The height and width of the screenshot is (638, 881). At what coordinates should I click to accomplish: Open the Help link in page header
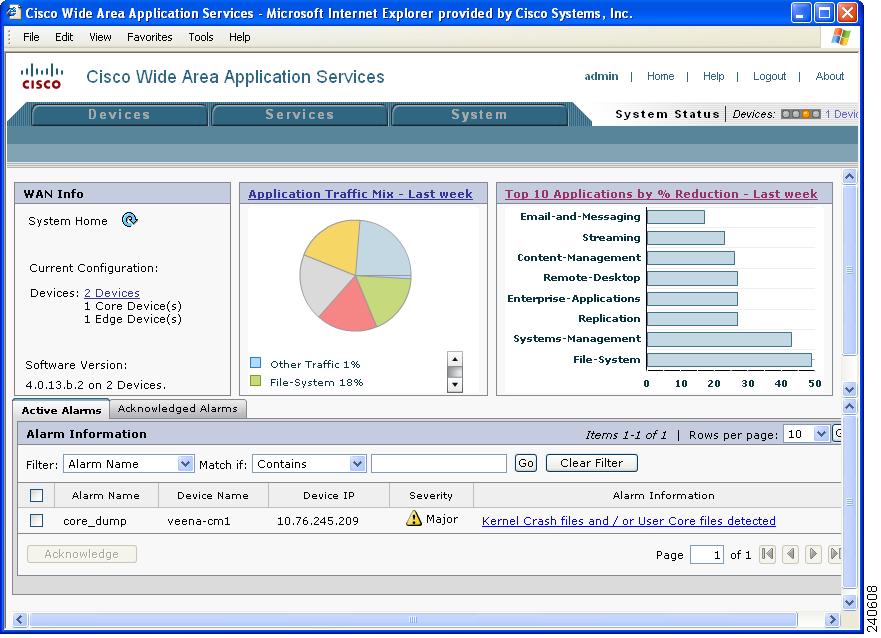tap(714, 76)
